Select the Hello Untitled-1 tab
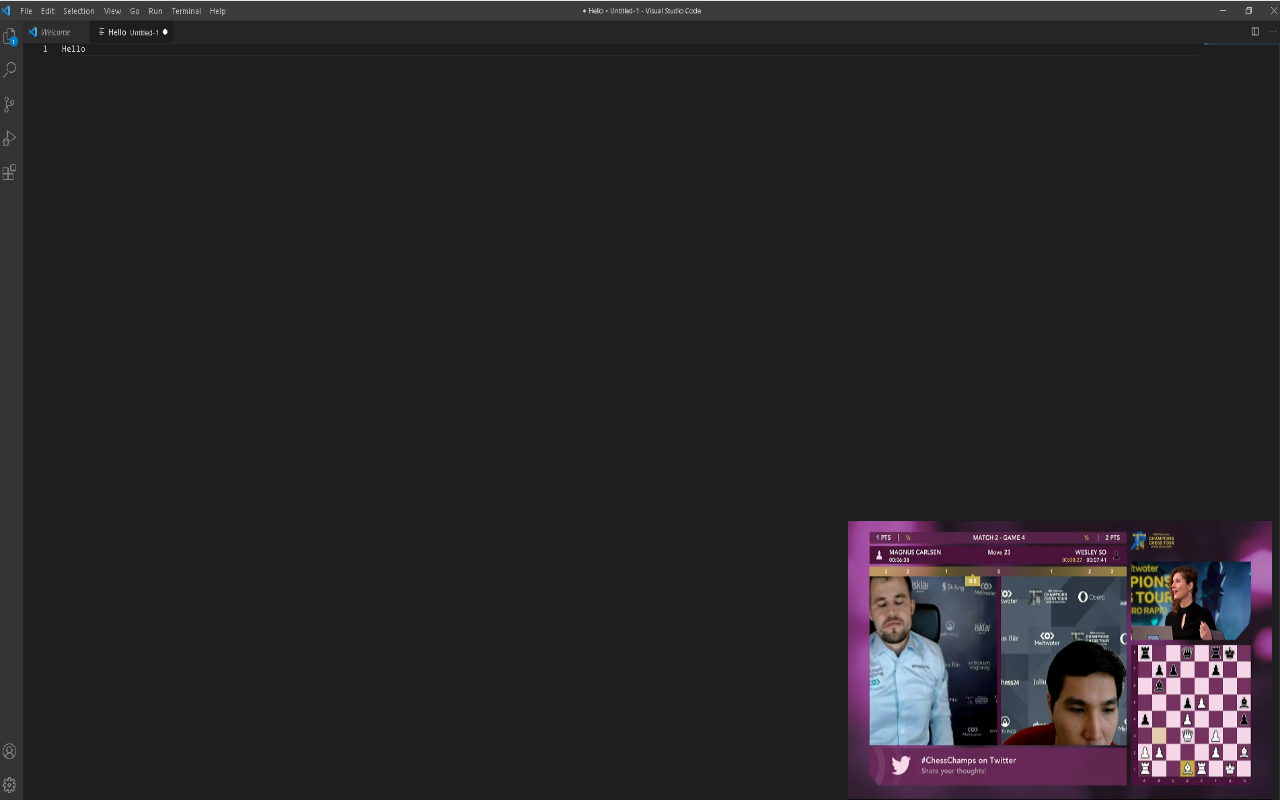The image size is (1280, 800). (132, 32)
